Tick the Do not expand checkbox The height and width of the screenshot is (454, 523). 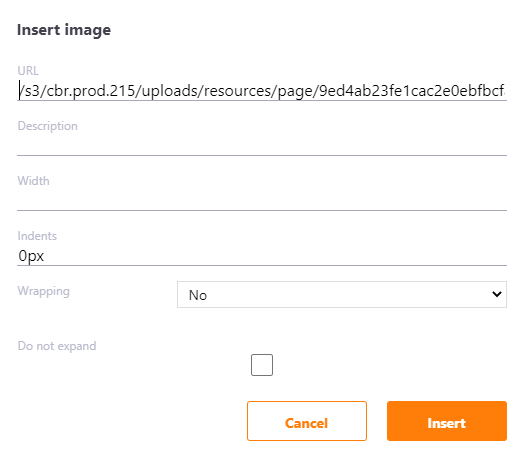pos(262,365)
